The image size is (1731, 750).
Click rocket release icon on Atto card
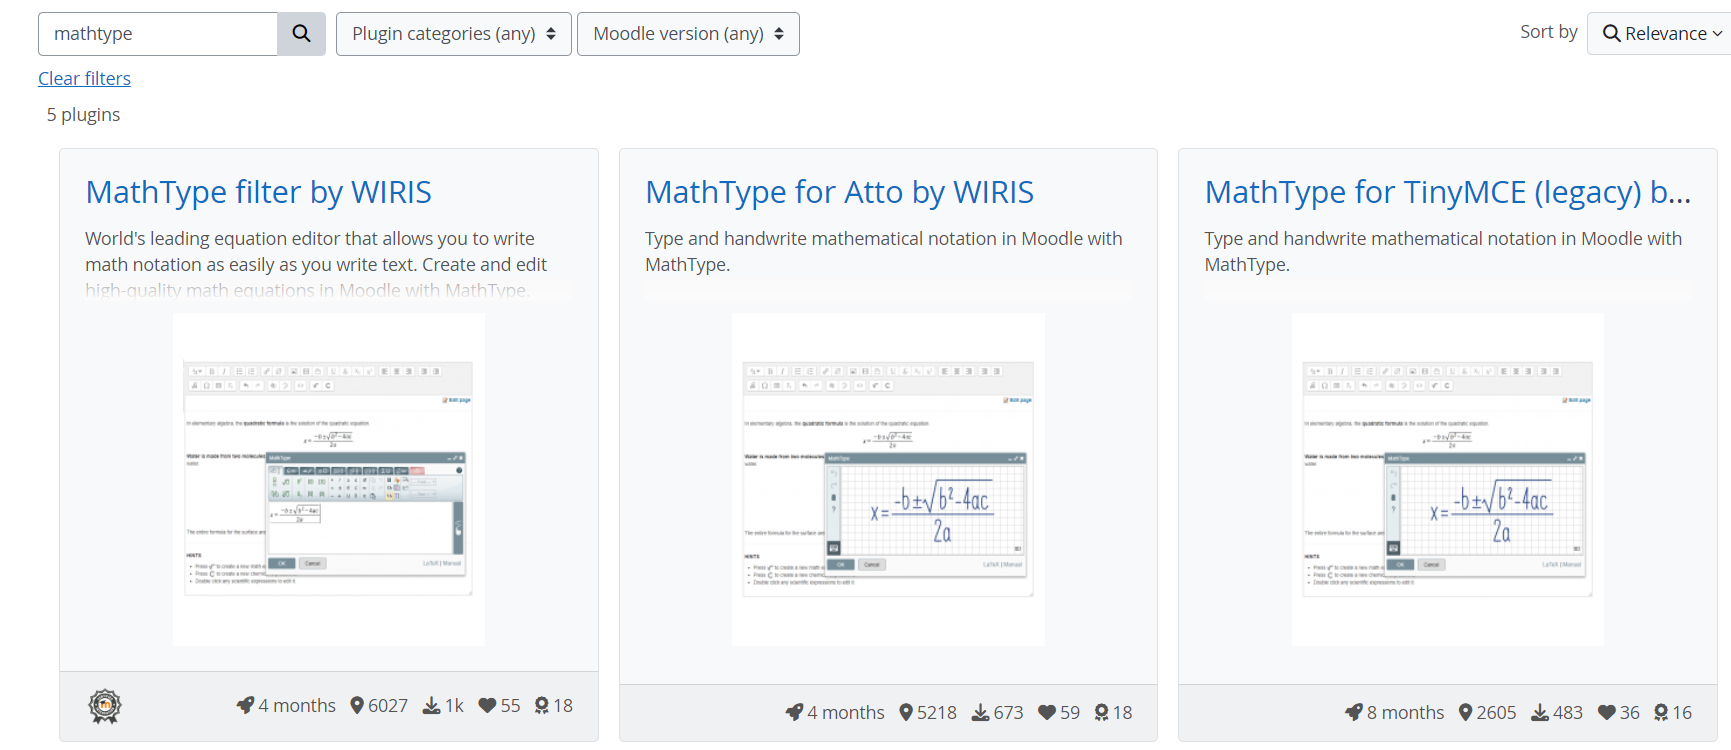tap(794, 712)
